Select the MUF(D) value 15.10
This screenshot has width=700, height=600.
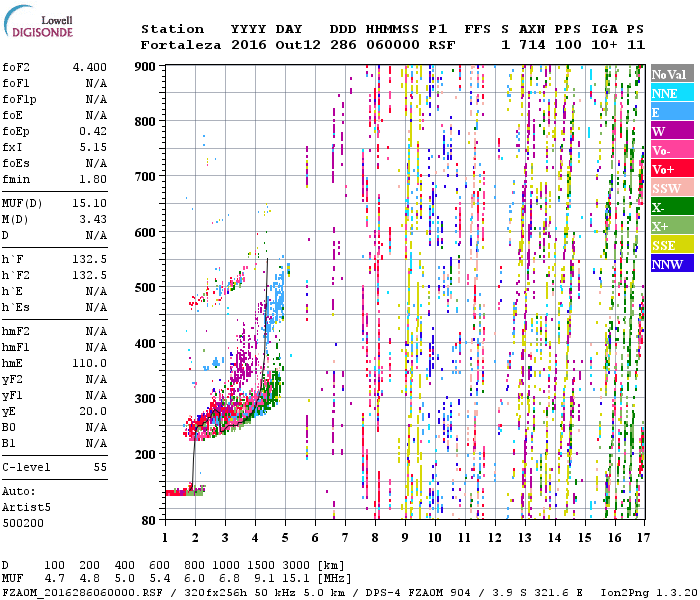tap(89, 203)
